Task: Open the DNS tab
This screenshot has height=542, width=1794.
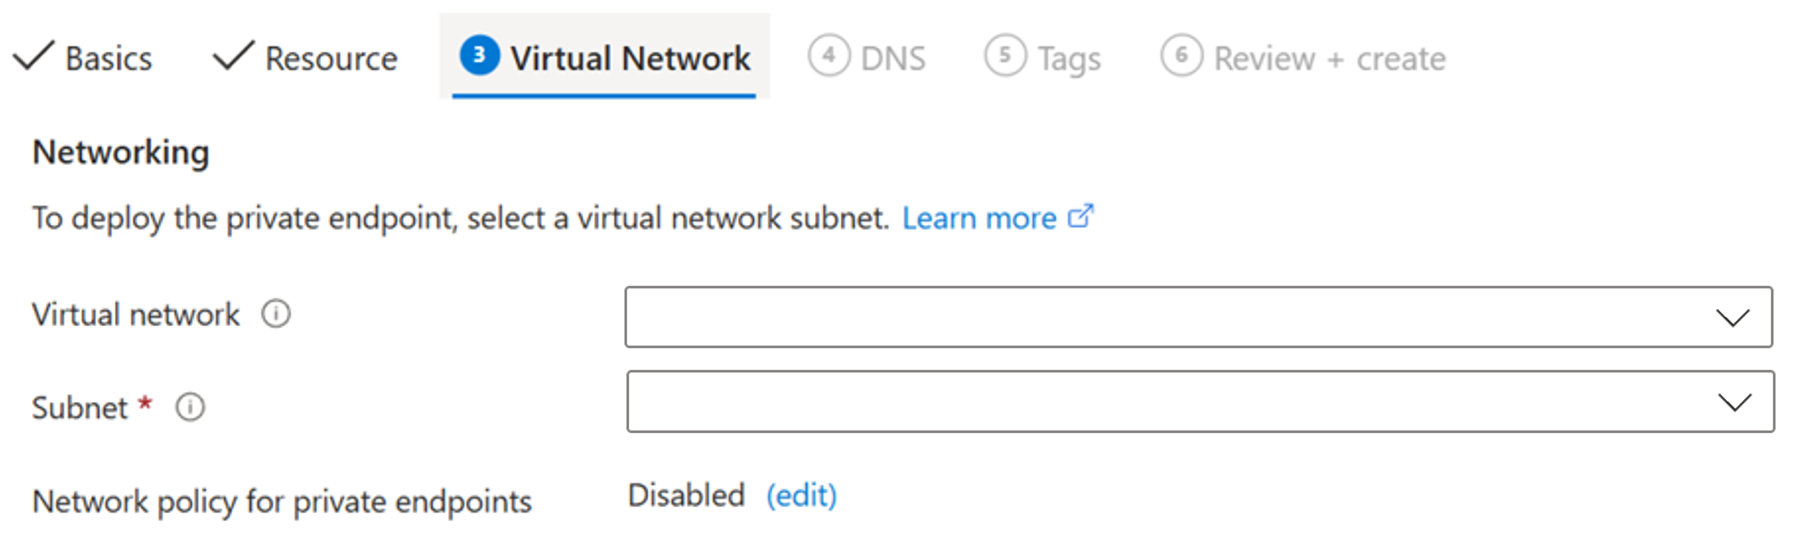Action: (867, 57)
